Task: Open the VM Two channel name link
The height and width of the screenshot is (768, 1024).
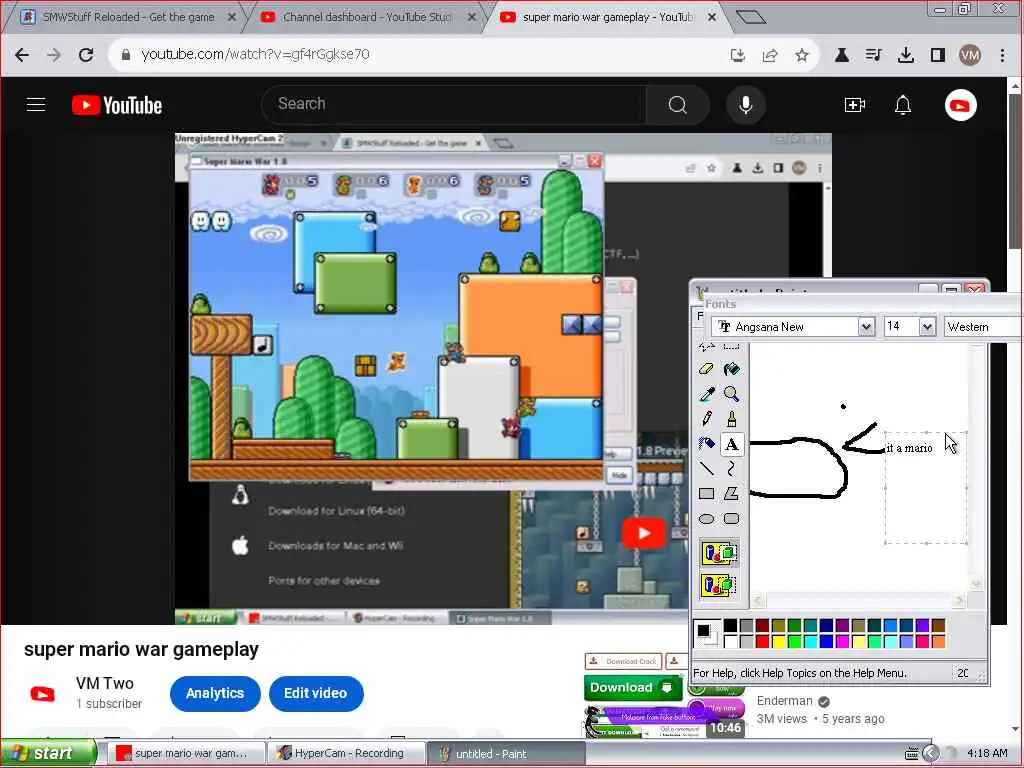Action: pos(104,683)
